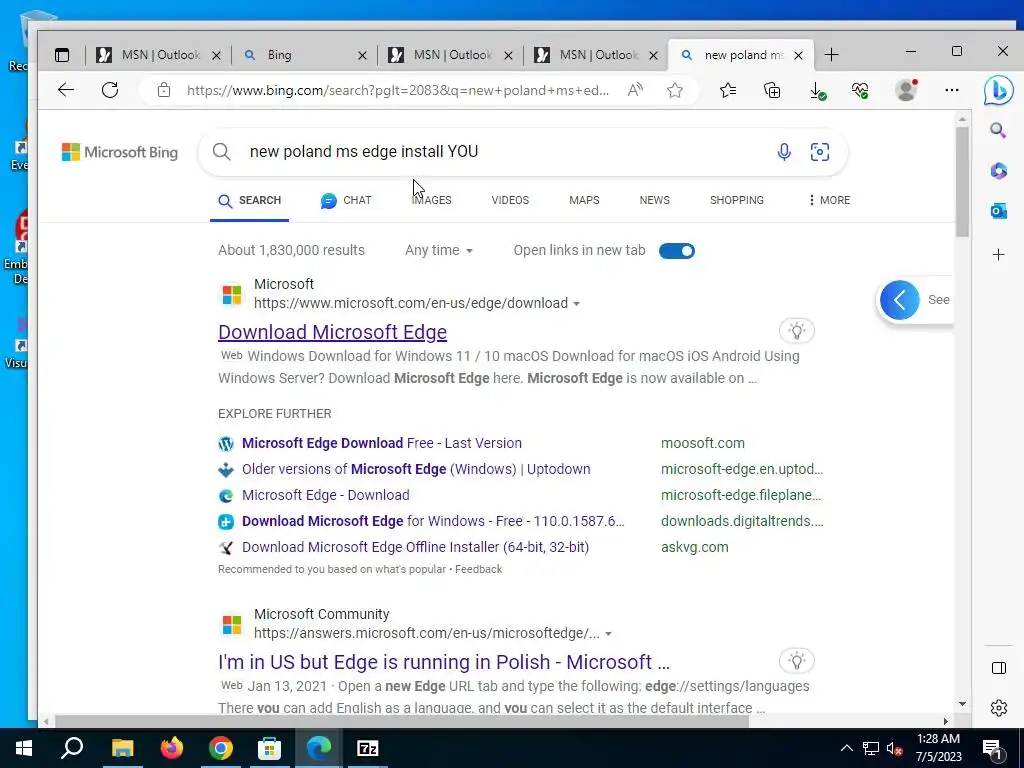Click into the Bing search query field
Screen dimensions: 1024x768
click(503, 152)
